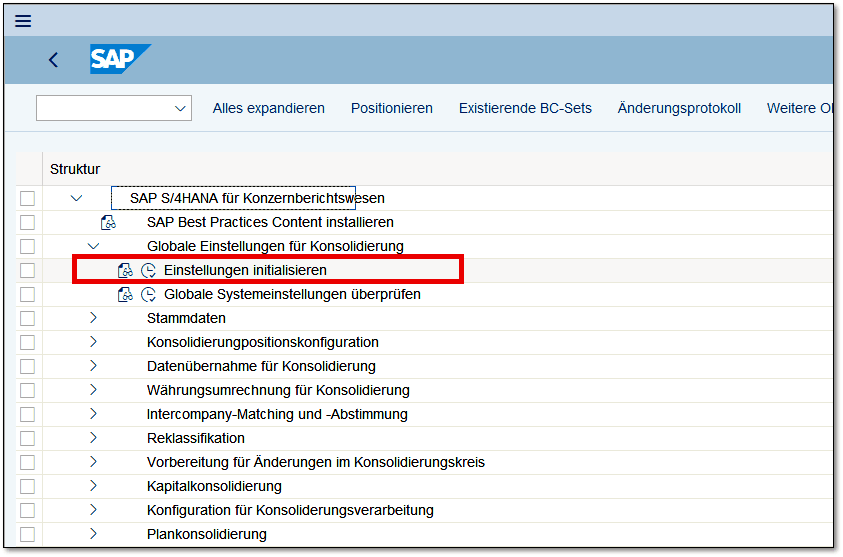This screenshot has height=557, width=843.
Task: Click Alles expandieren in the toolbar
Action: [268, 108]
